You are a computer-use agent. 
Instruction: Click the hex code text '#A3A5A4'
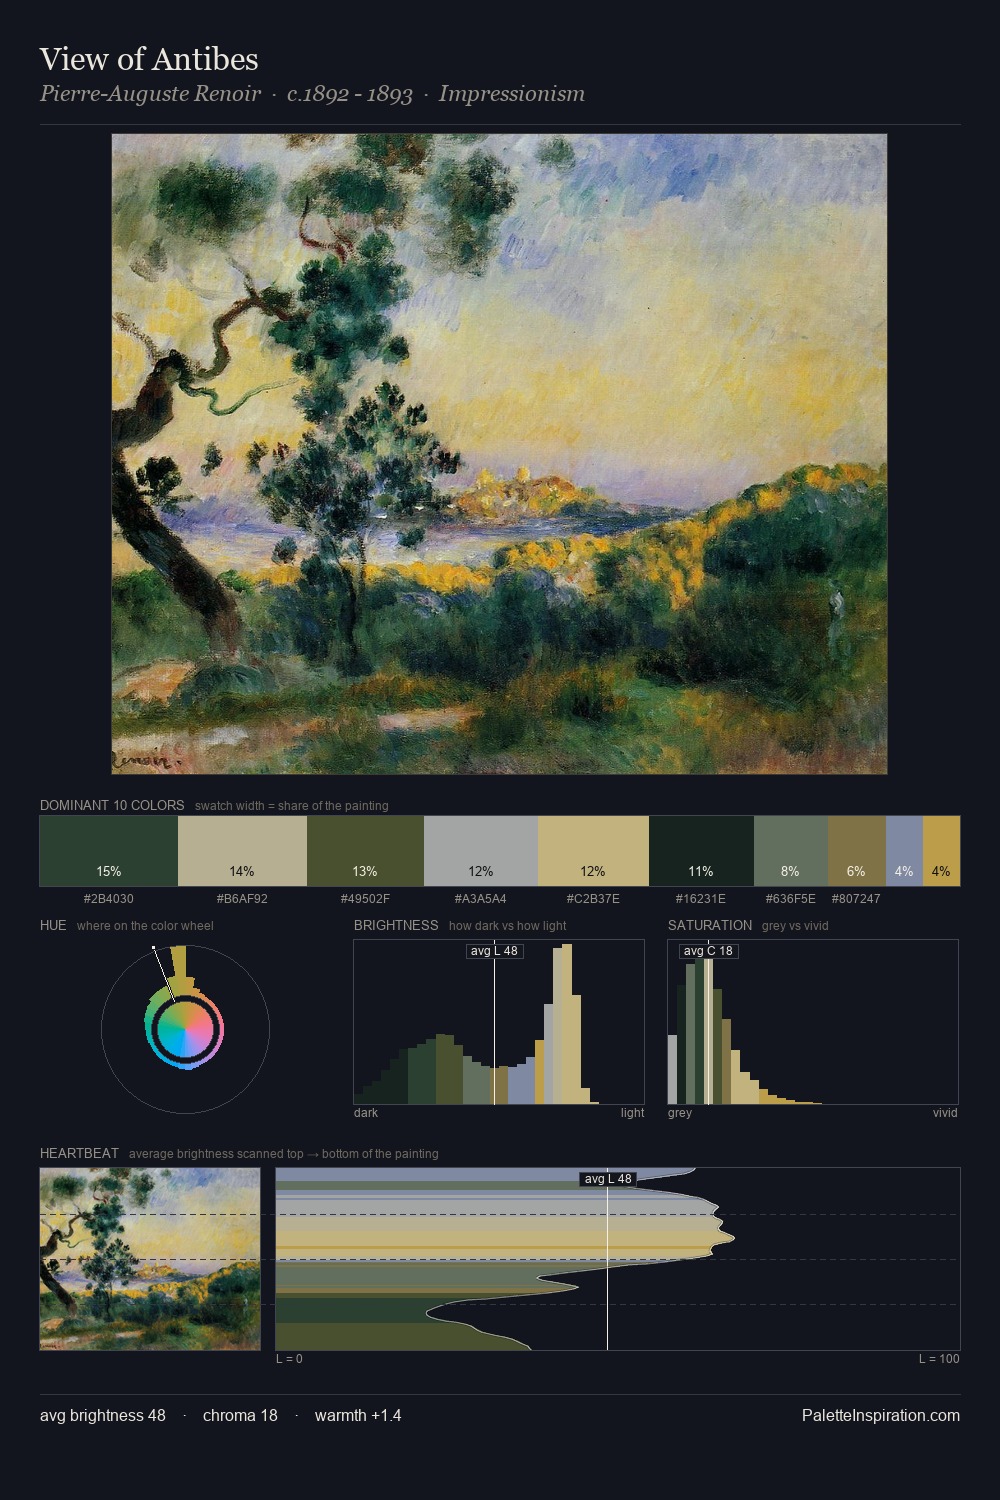pos(481,899)
